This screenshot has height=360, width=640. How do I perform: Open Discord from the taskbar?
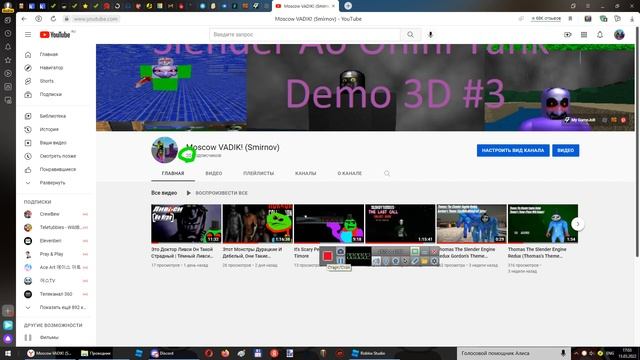[163, 353]
